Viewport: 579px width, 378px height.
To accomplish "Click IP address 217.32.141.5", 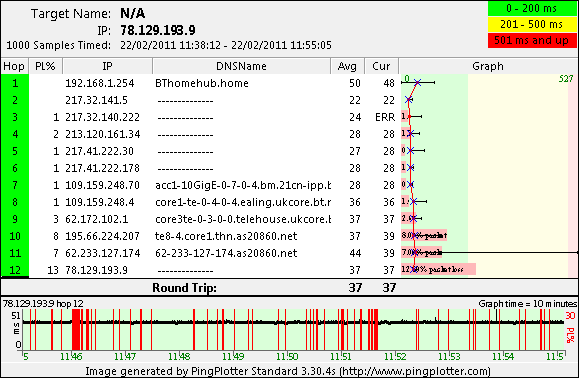I will 96,100.
